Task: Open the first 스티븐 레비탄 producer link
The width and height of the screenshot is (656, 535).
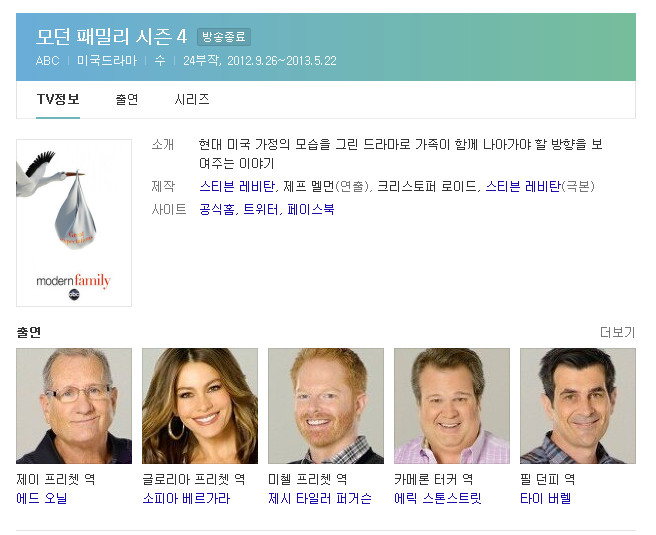Action: point(237,186)
